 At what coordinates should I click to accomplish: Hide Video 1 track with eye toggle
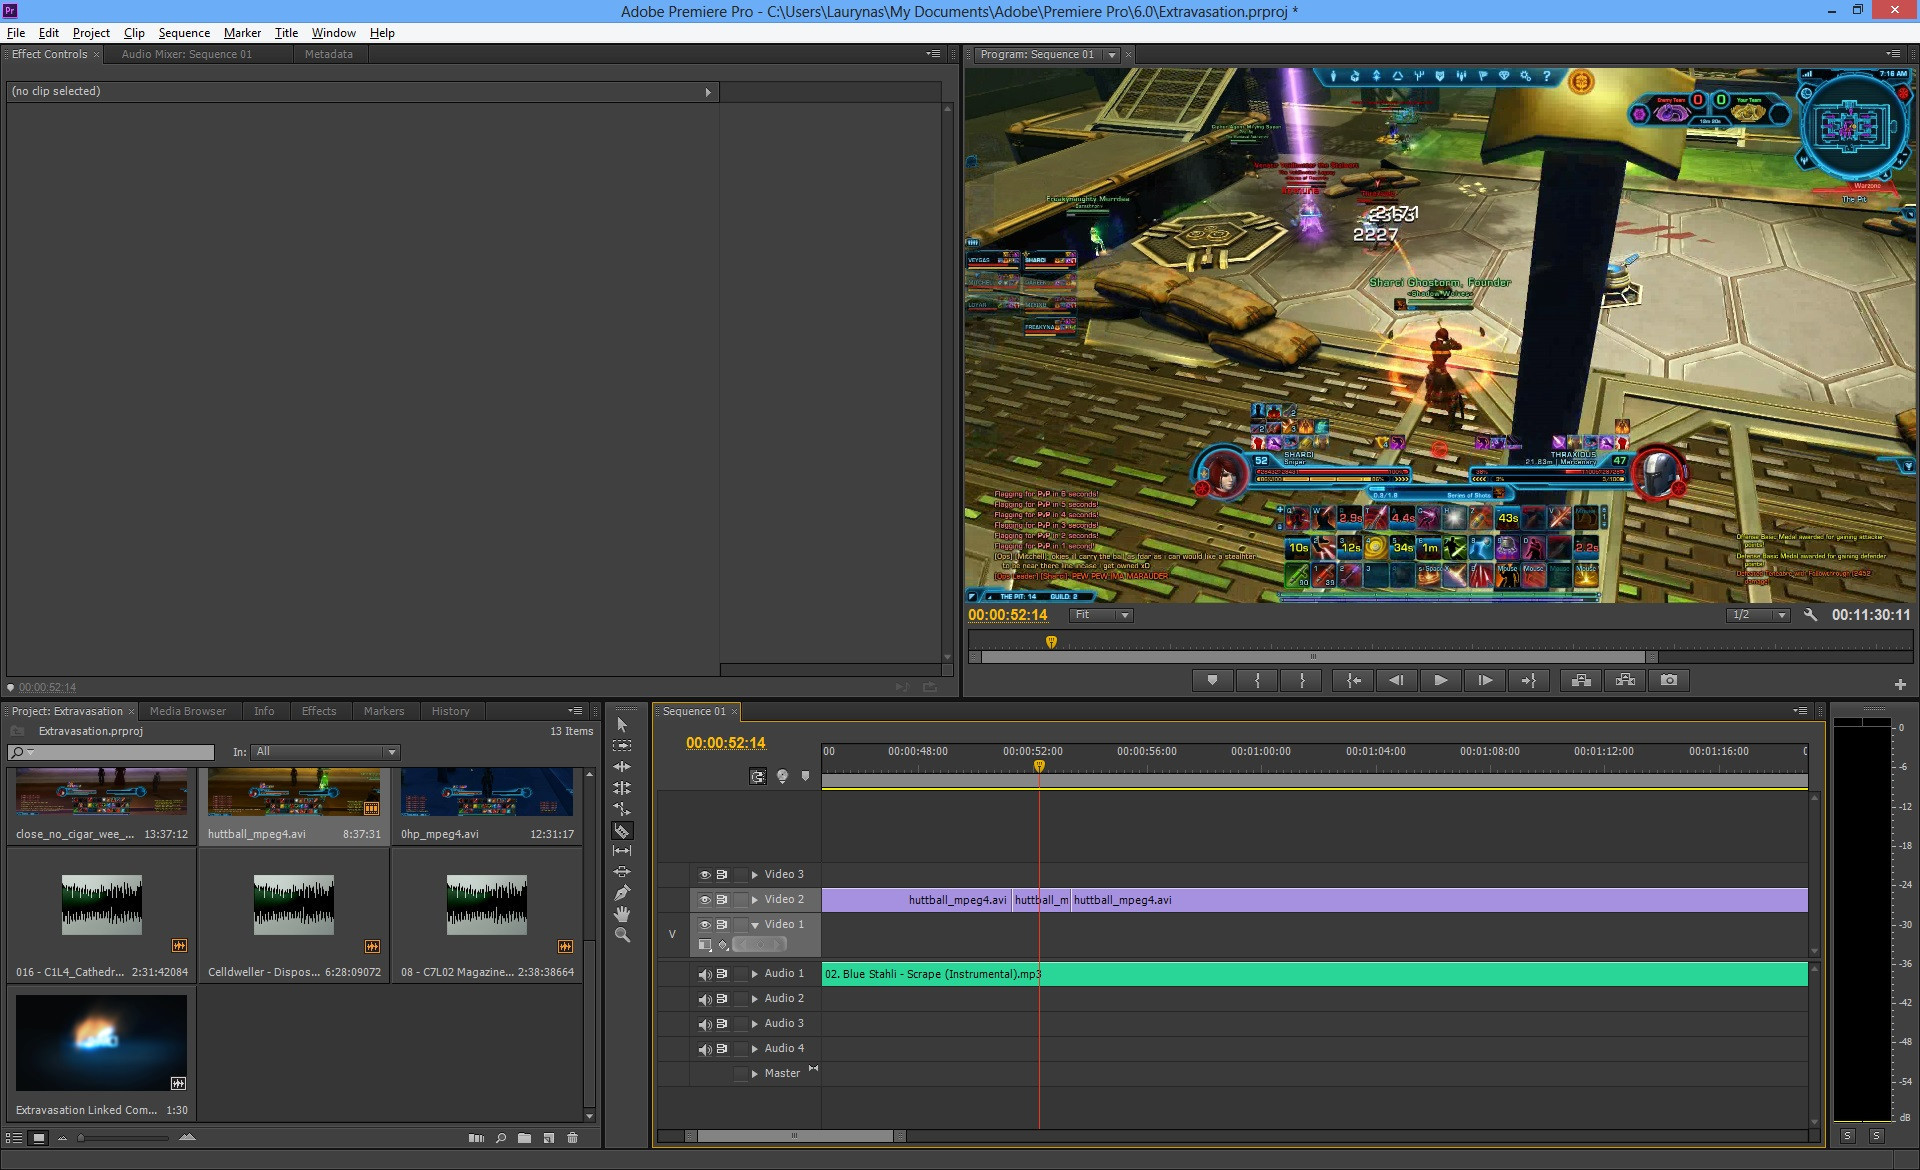704,925
